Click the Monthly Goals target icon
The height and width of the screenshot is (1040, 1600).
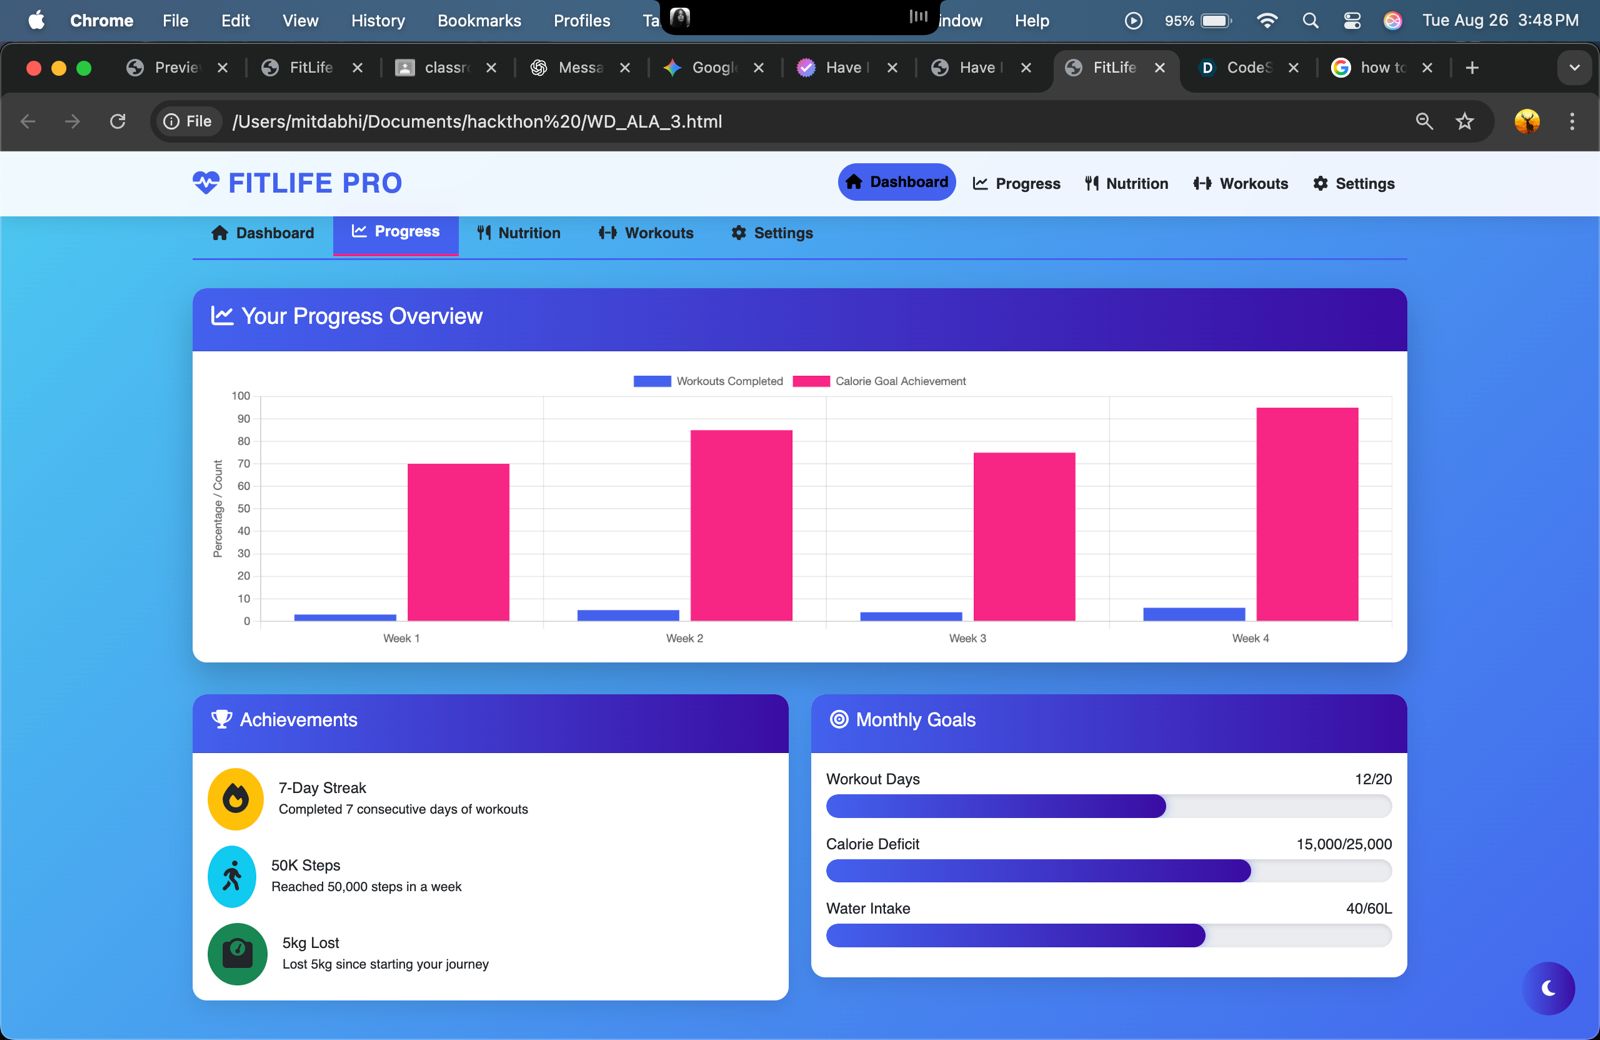(839, 719)
